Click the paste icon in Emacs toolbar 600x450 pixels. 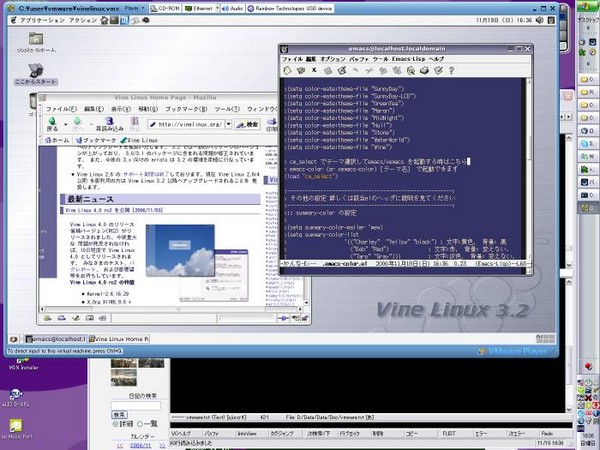(397, 70)
